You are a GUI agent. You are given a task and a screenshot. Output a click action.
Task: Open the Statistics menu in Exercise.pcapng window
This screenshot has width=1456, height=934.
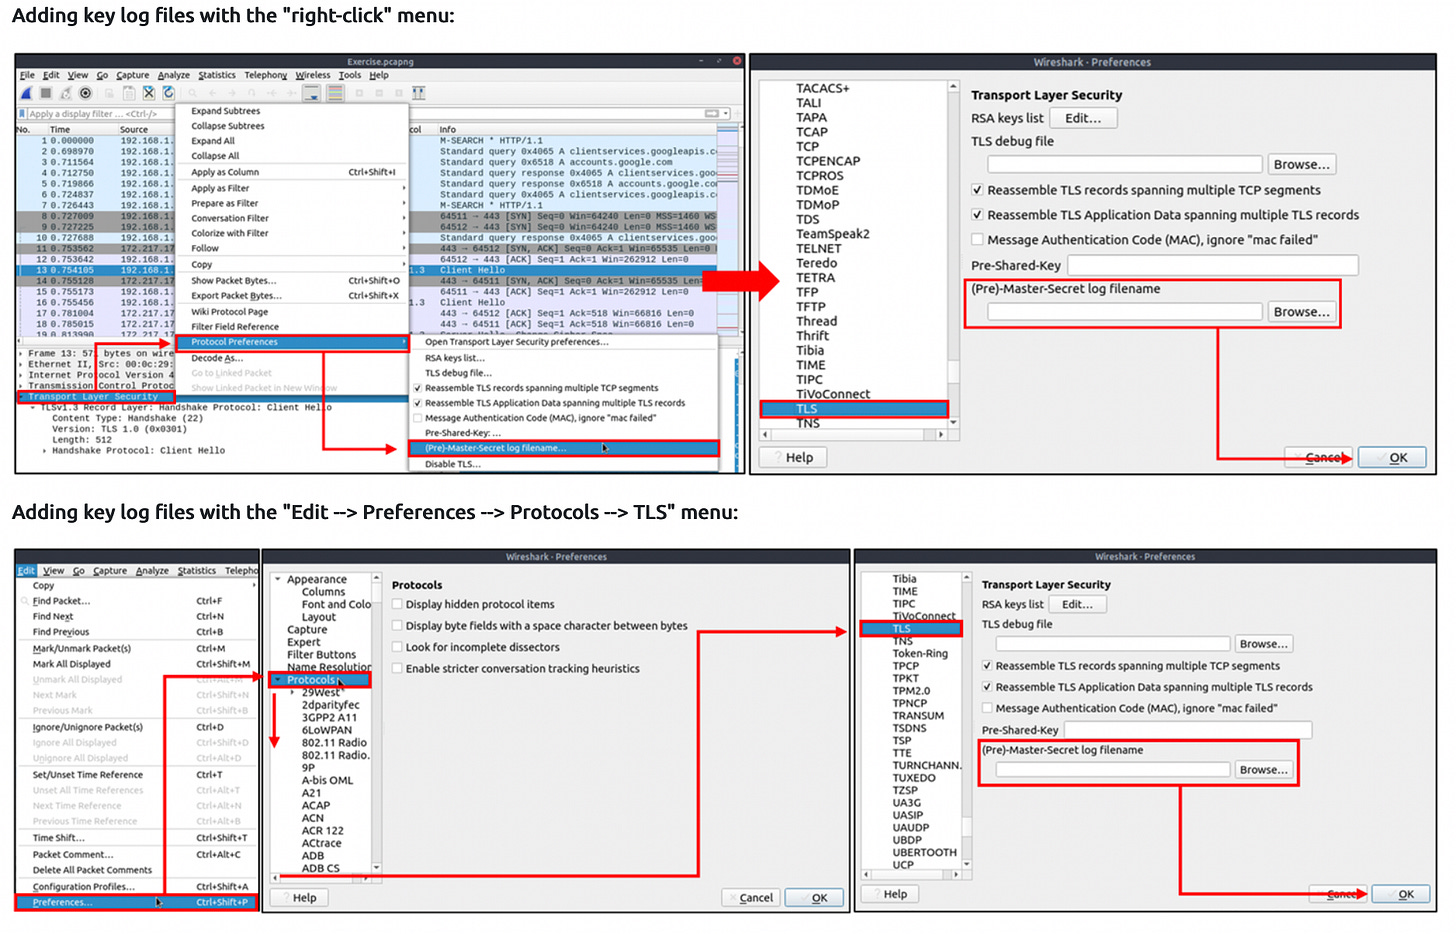[217, 75]
